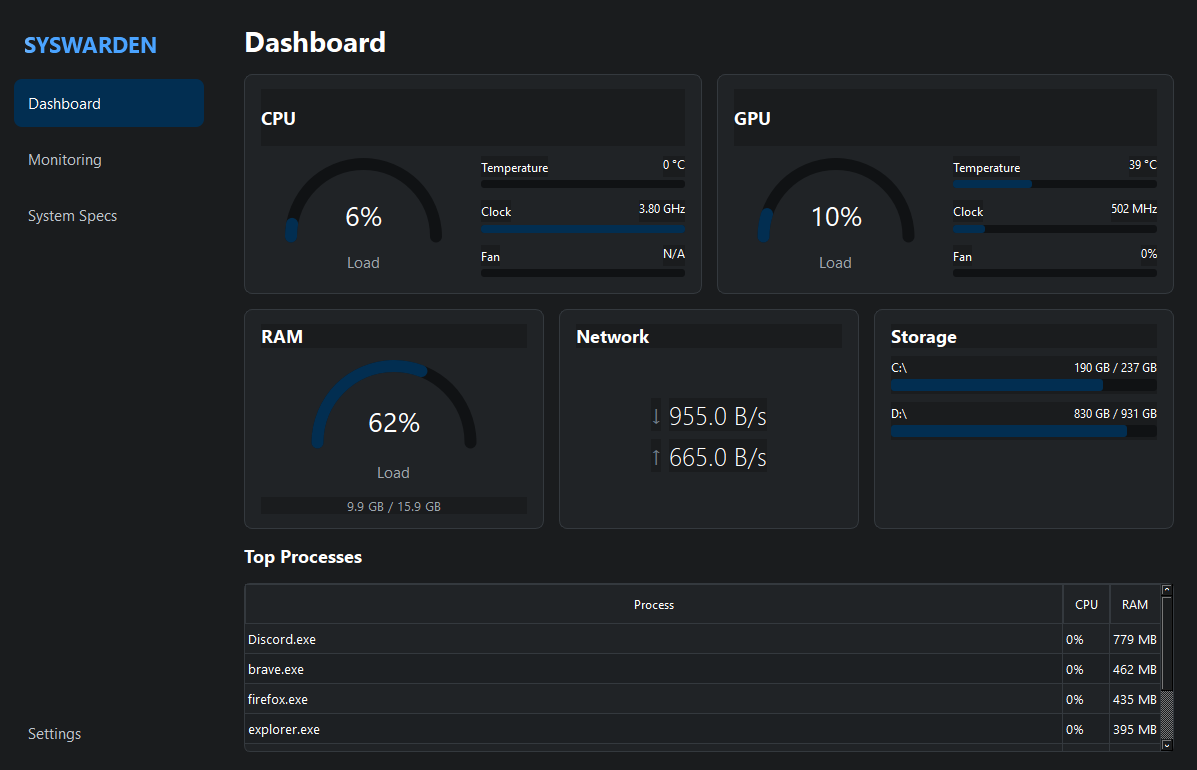Click the SYSWARDEN logo
1197x770 pixels.
(x=90, y=45)
